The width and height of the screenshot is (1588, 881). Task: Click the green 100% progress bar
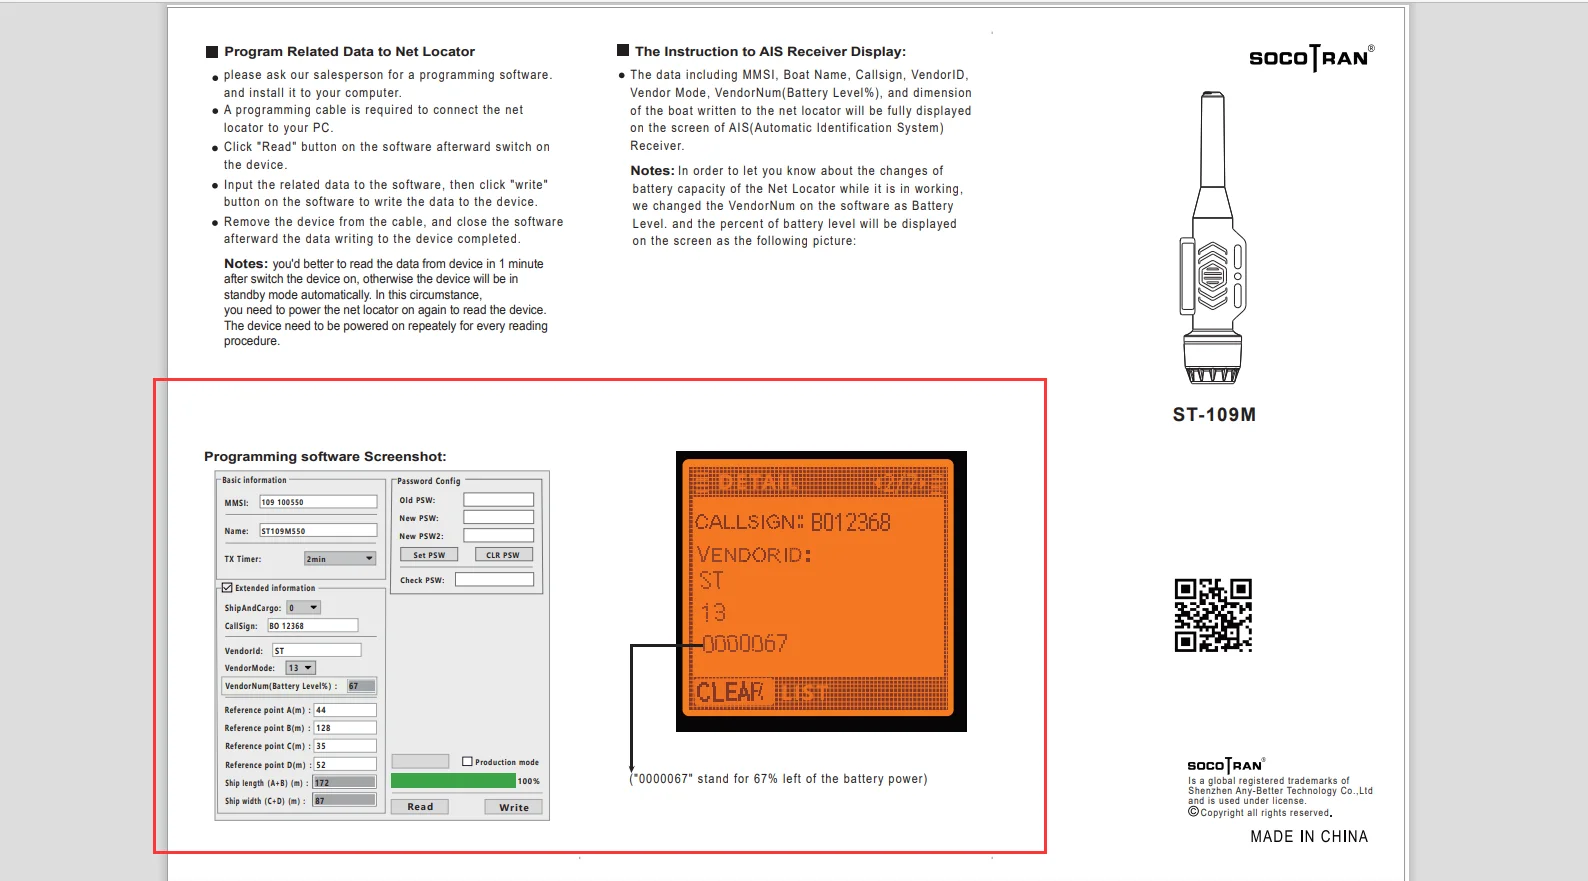(x=453, y=781)
